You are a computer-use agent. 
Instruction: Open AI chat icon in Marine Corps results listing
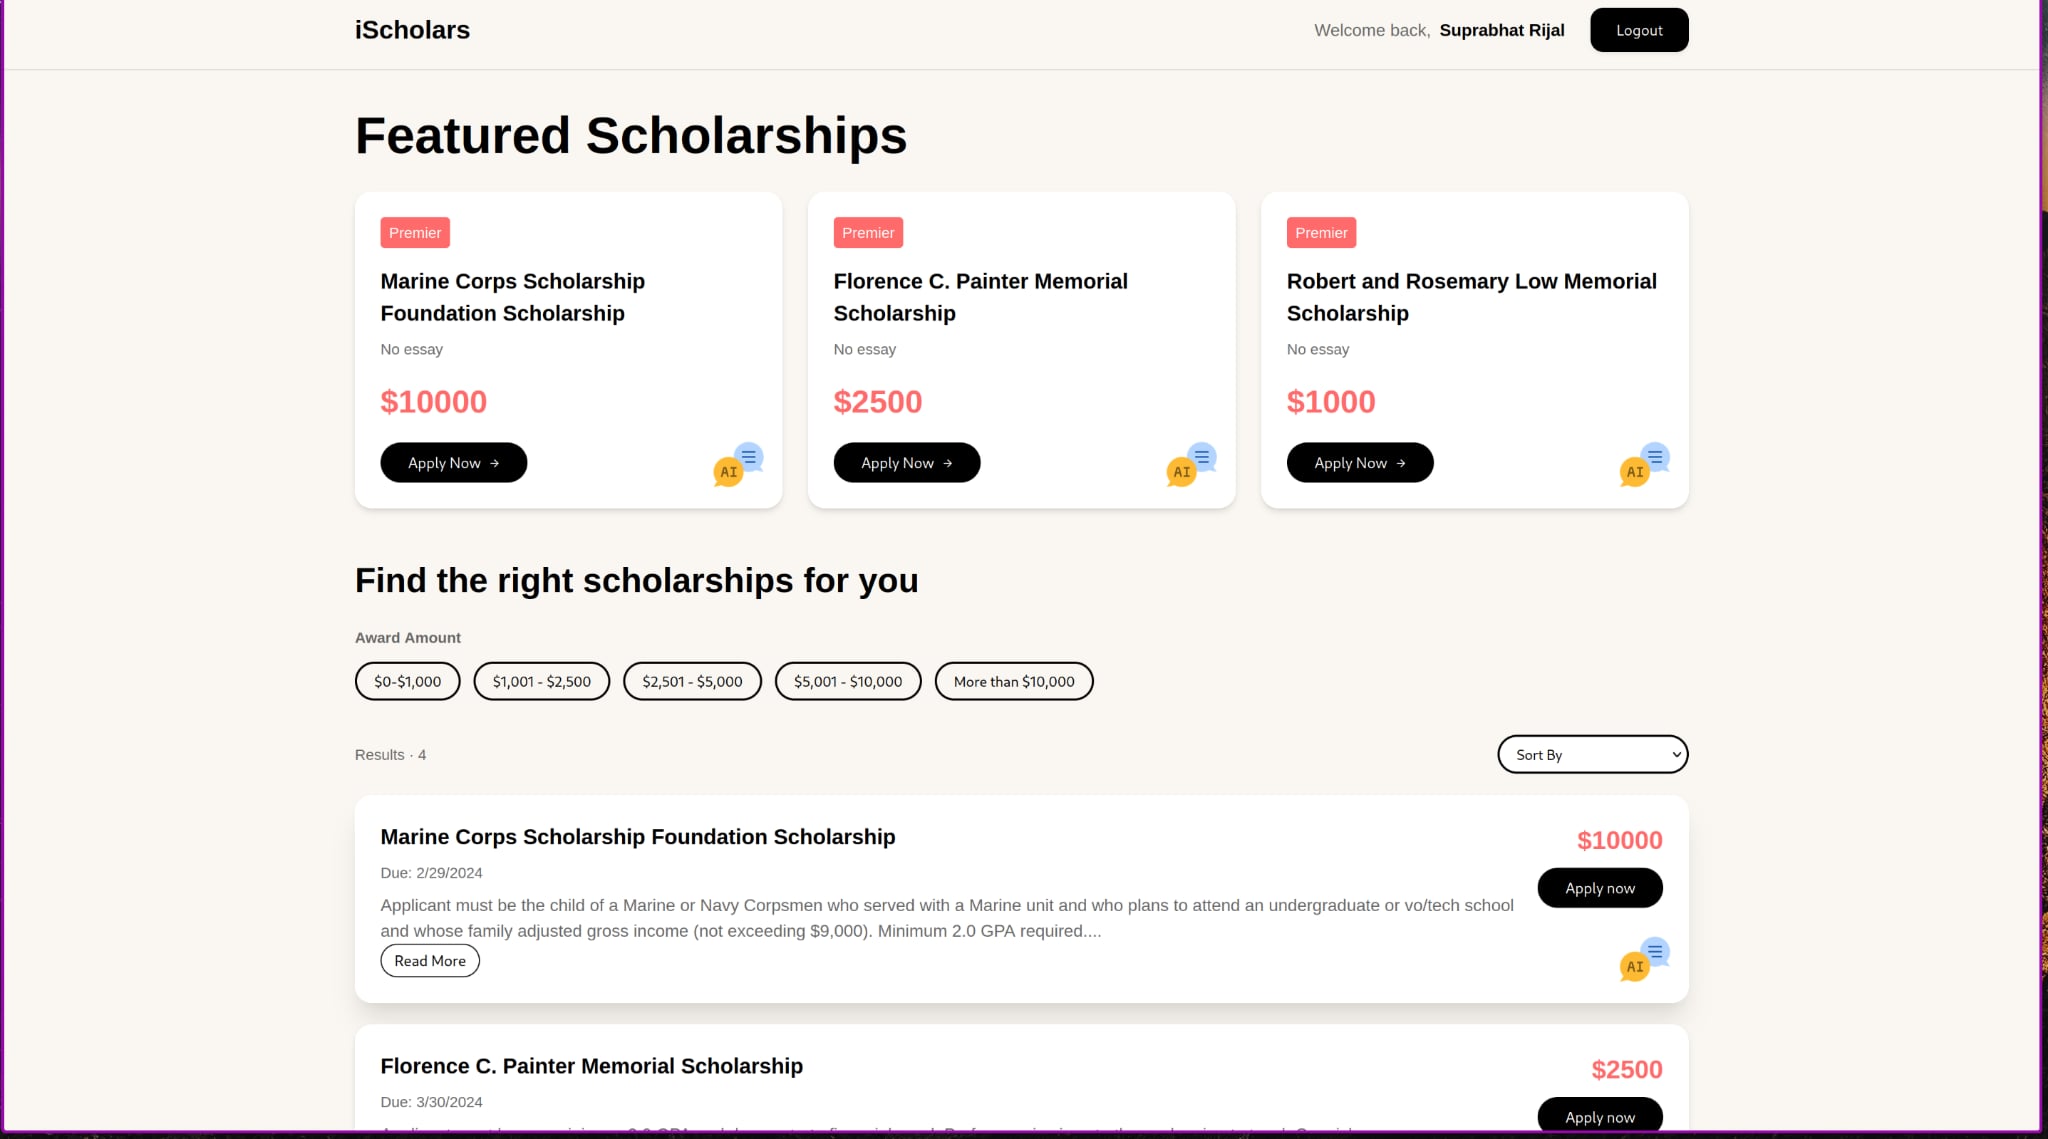click(1644, 959)
